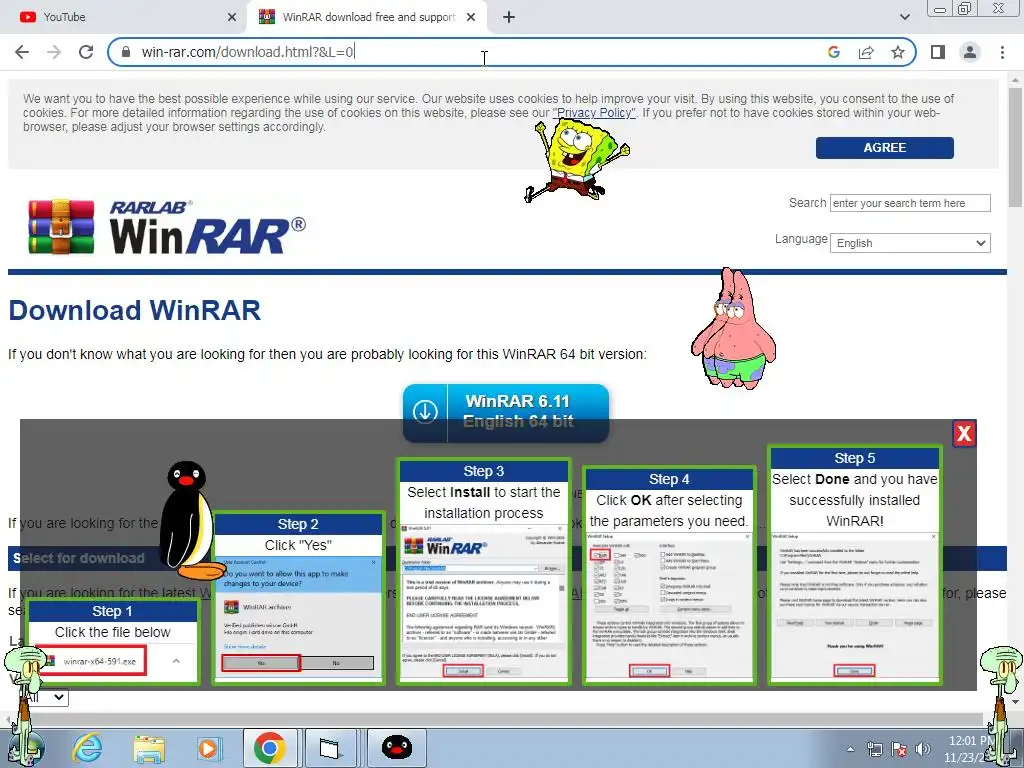
Task: Switch to the YouTube tab
Action: (124, 17)
